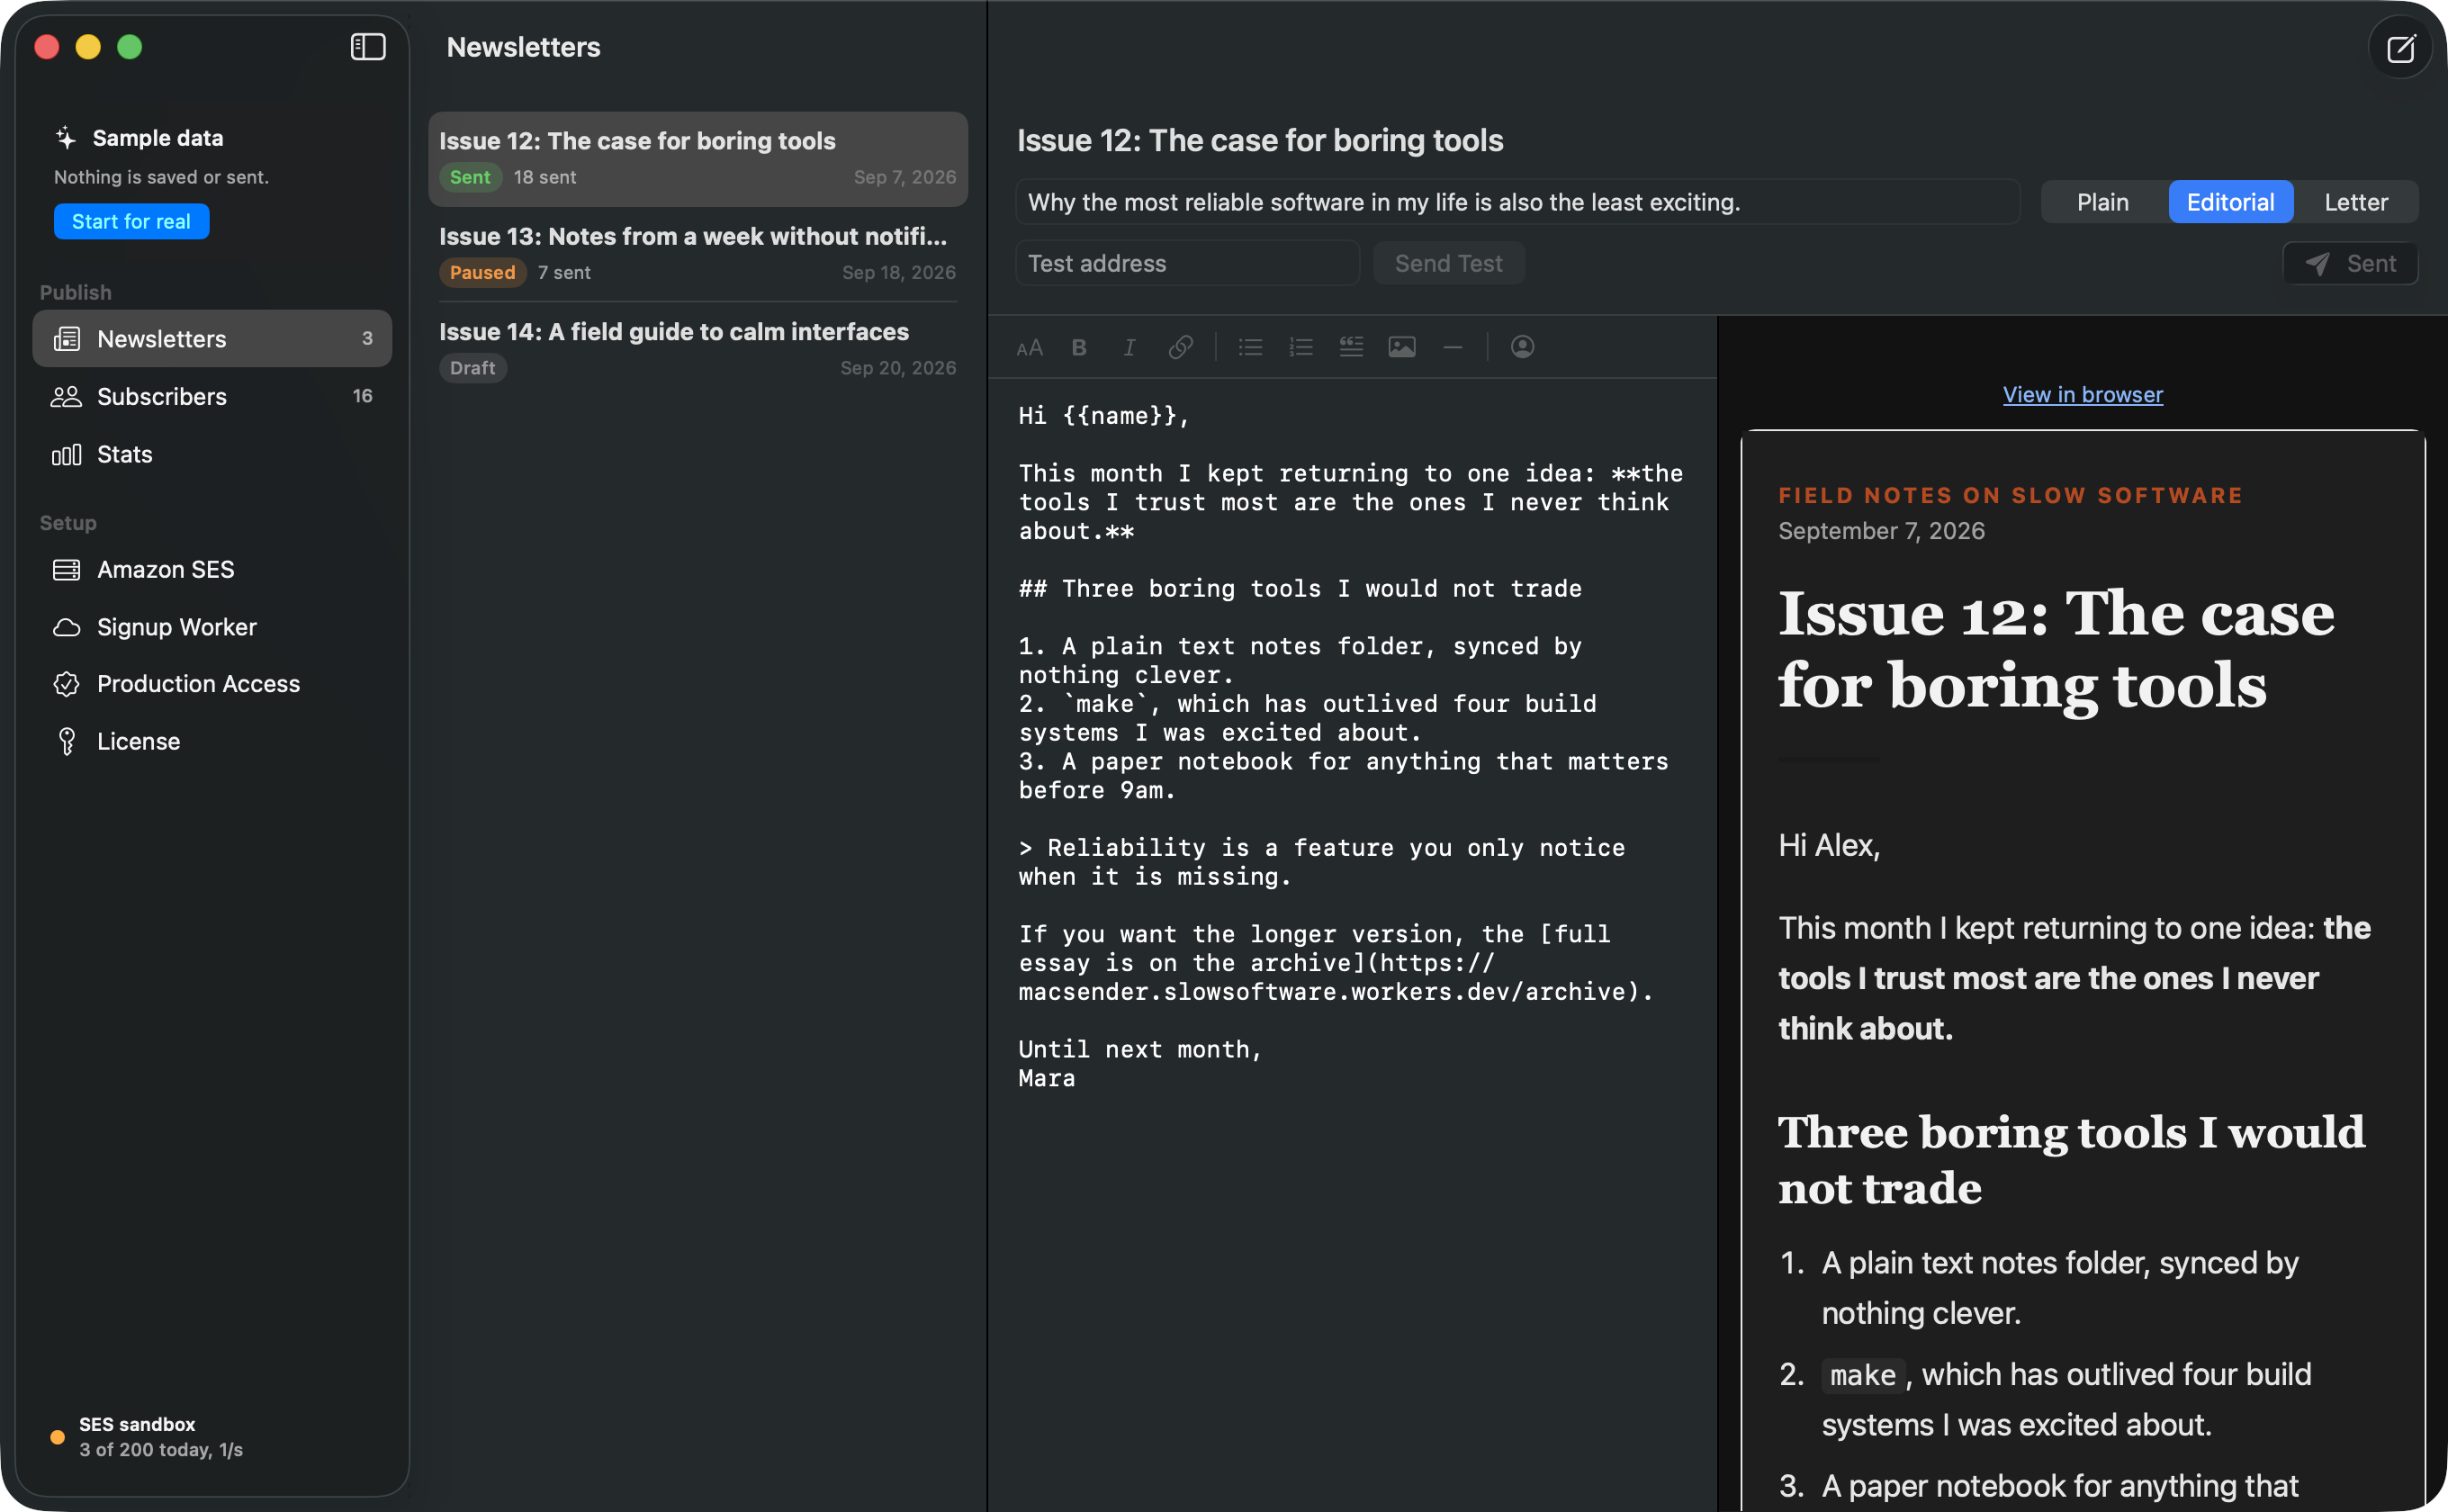Toggle the sidebar visibility icon

[368, 47]
